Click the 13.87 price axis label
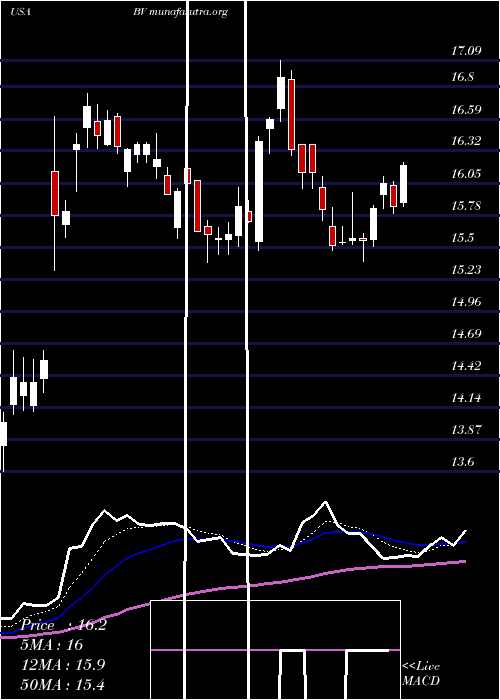This screenshot has width=500, height=700. [466, 430]
